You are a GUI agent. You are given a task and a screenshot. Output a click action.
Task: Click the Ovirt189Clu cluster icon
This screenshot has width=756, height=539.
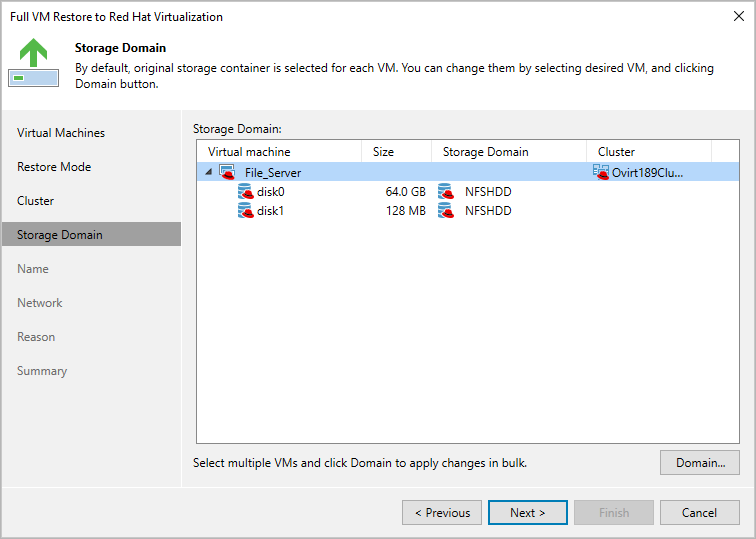(601, 172)
